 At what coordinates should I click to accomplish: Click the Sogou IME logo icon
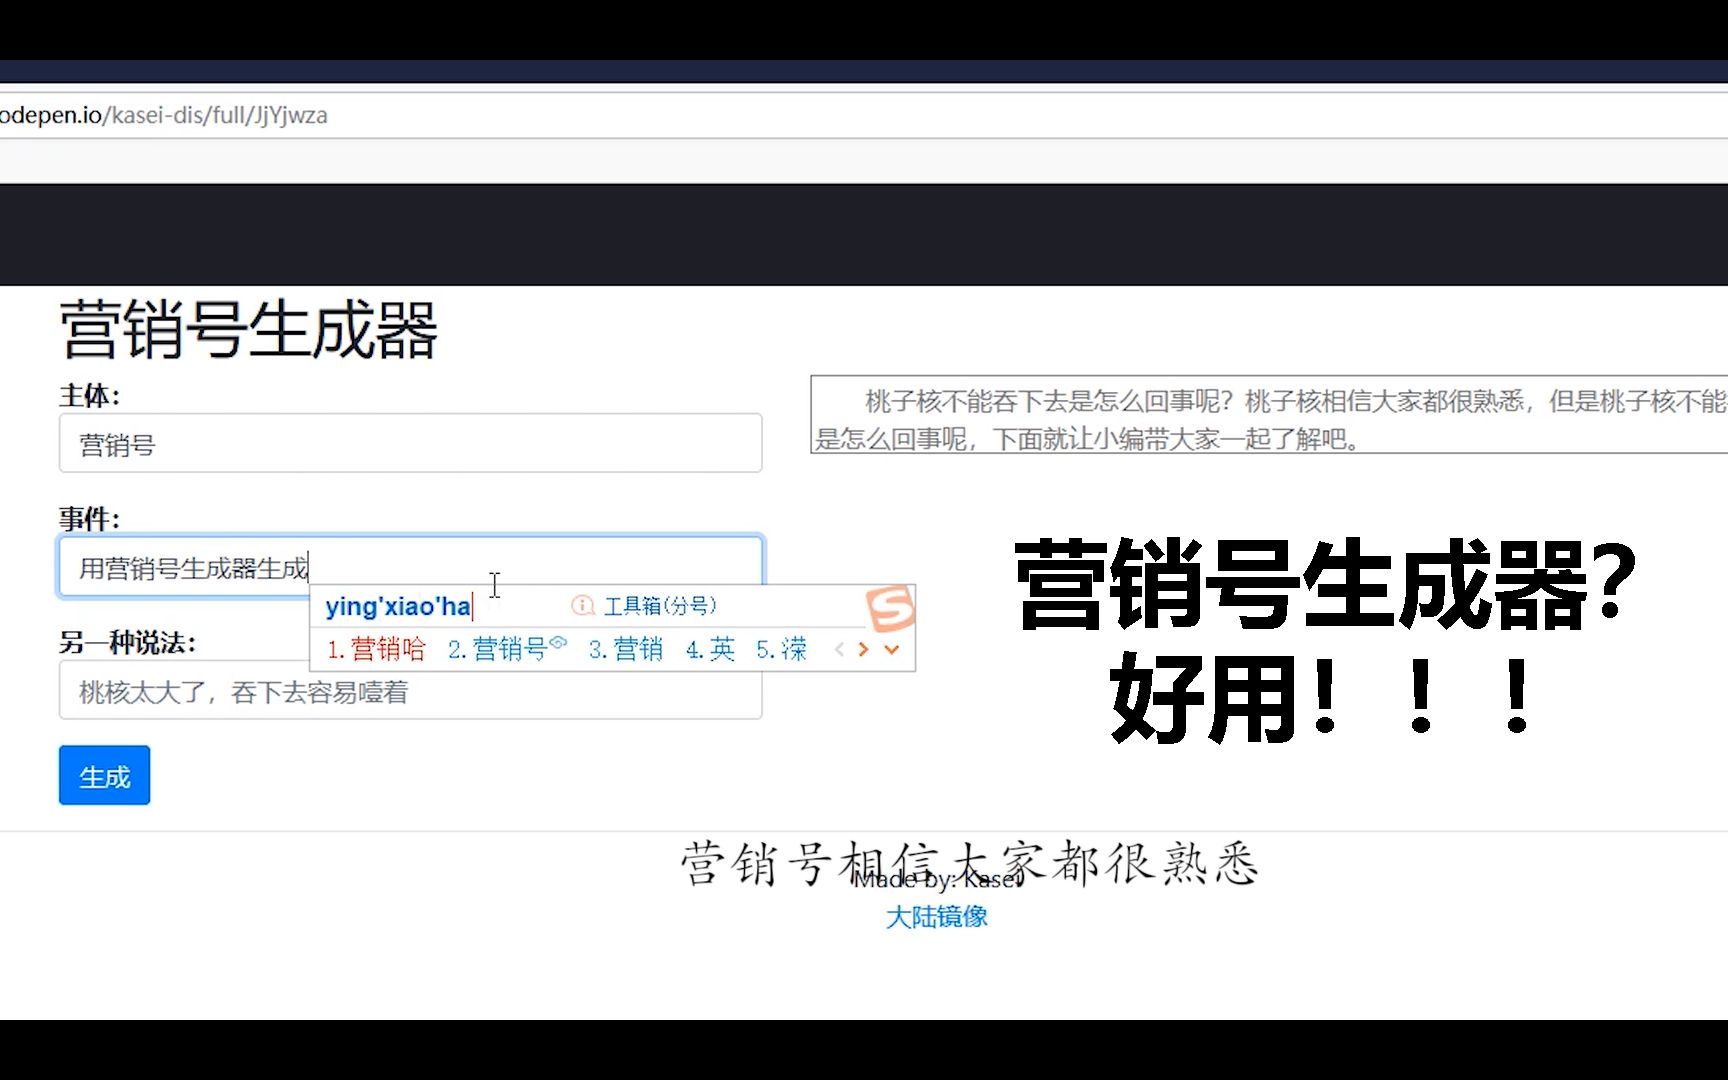(x=890, y=608)
